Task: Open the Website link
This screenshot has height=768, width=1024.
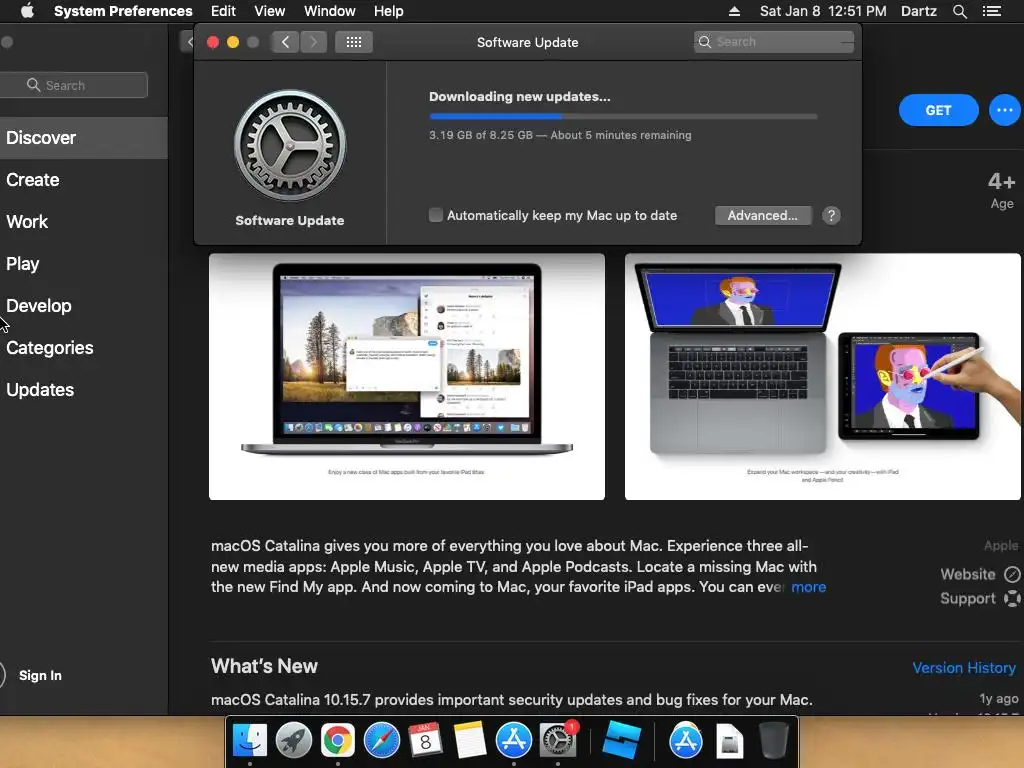Action: click(x=968, y=574)
